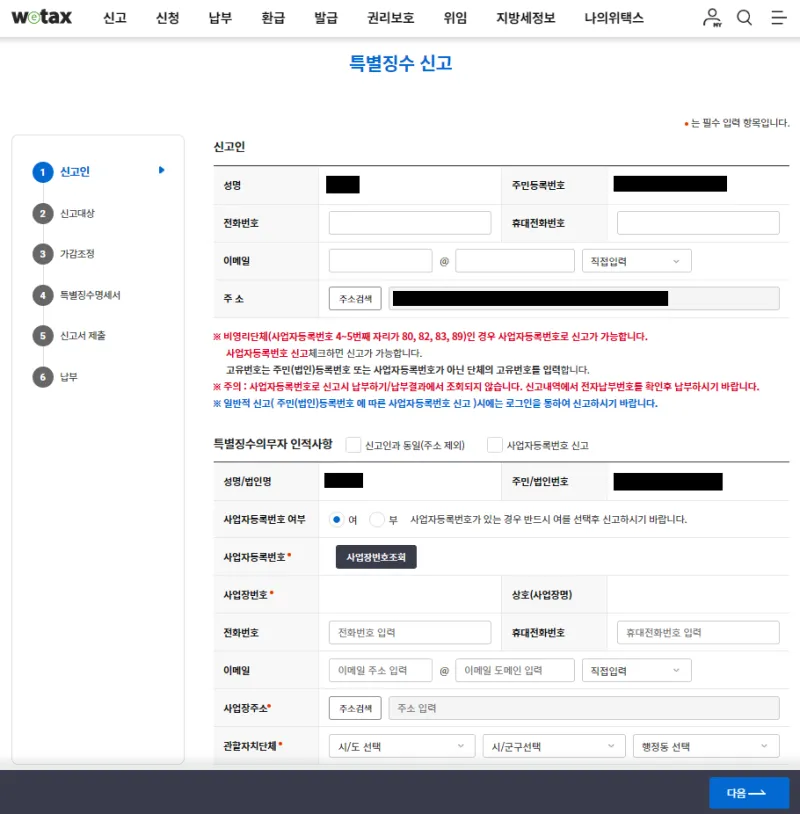The width and height of the screenshot is (800, 814).
Task: Expand the 행정동 선택 dropdown
Action: (x=705, y=746)
